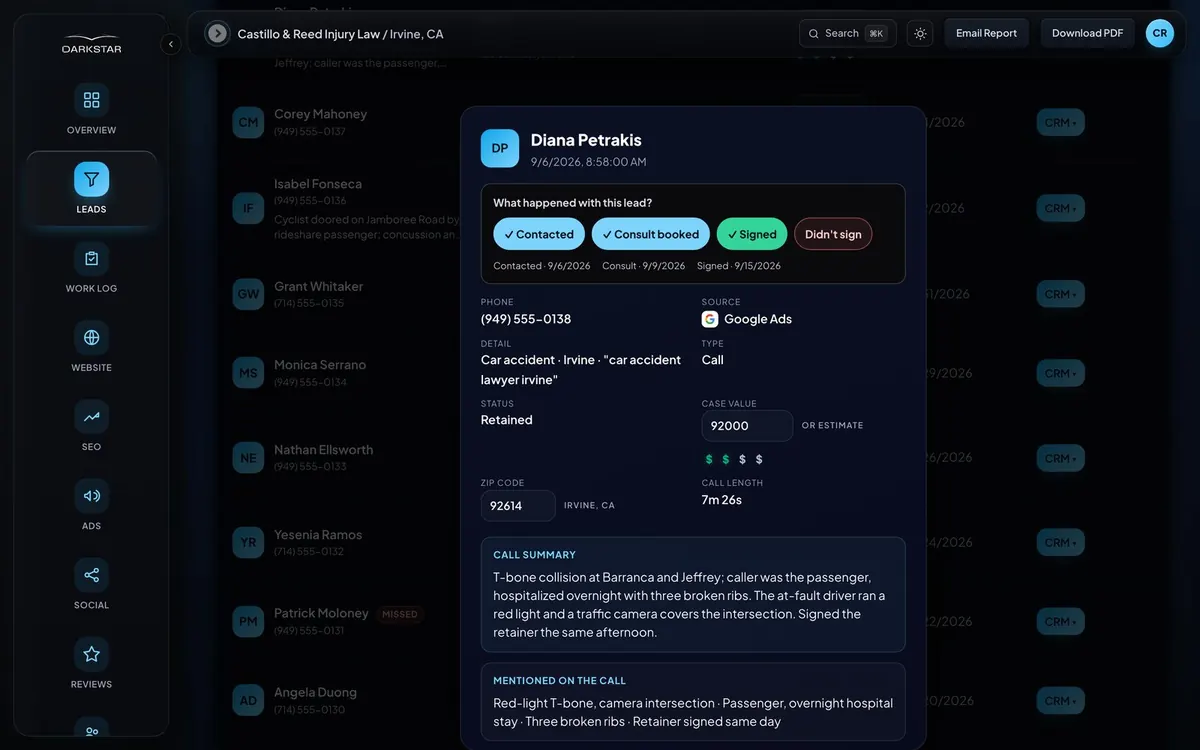Click the Google Ads source icon
Viewport: 1200px width, 750px height.
click(710, 319)
